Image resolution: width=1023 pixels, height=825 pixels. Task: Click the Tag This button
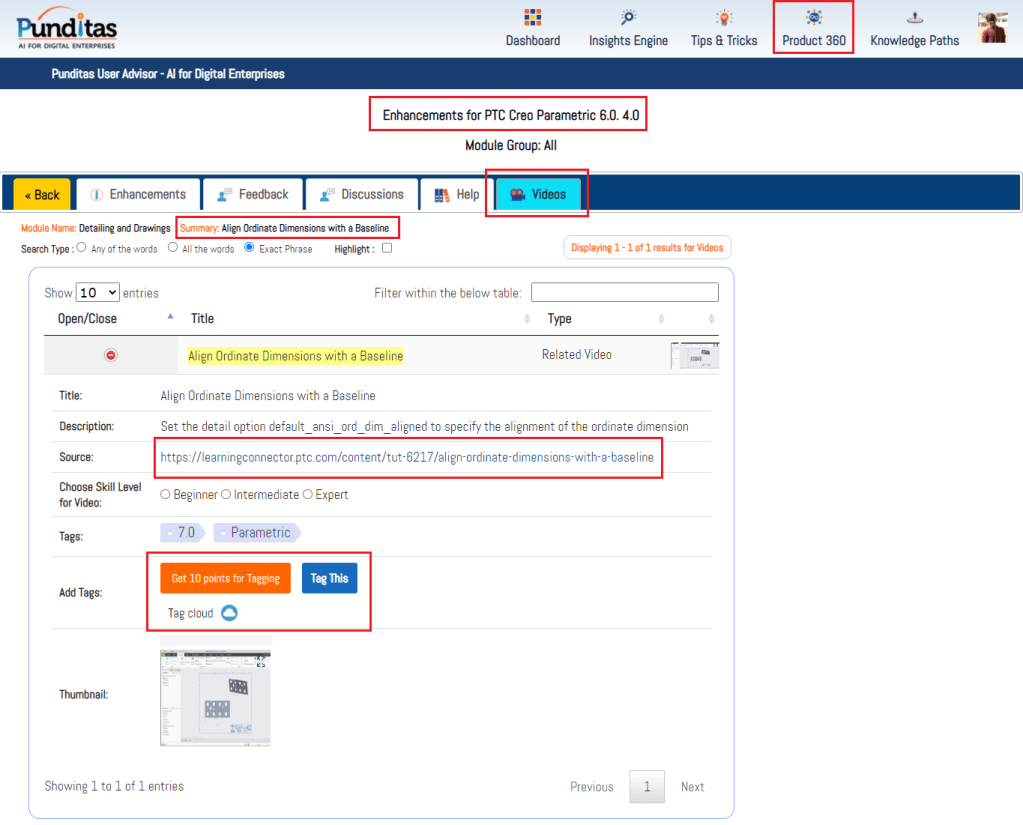tap(329, 578)
